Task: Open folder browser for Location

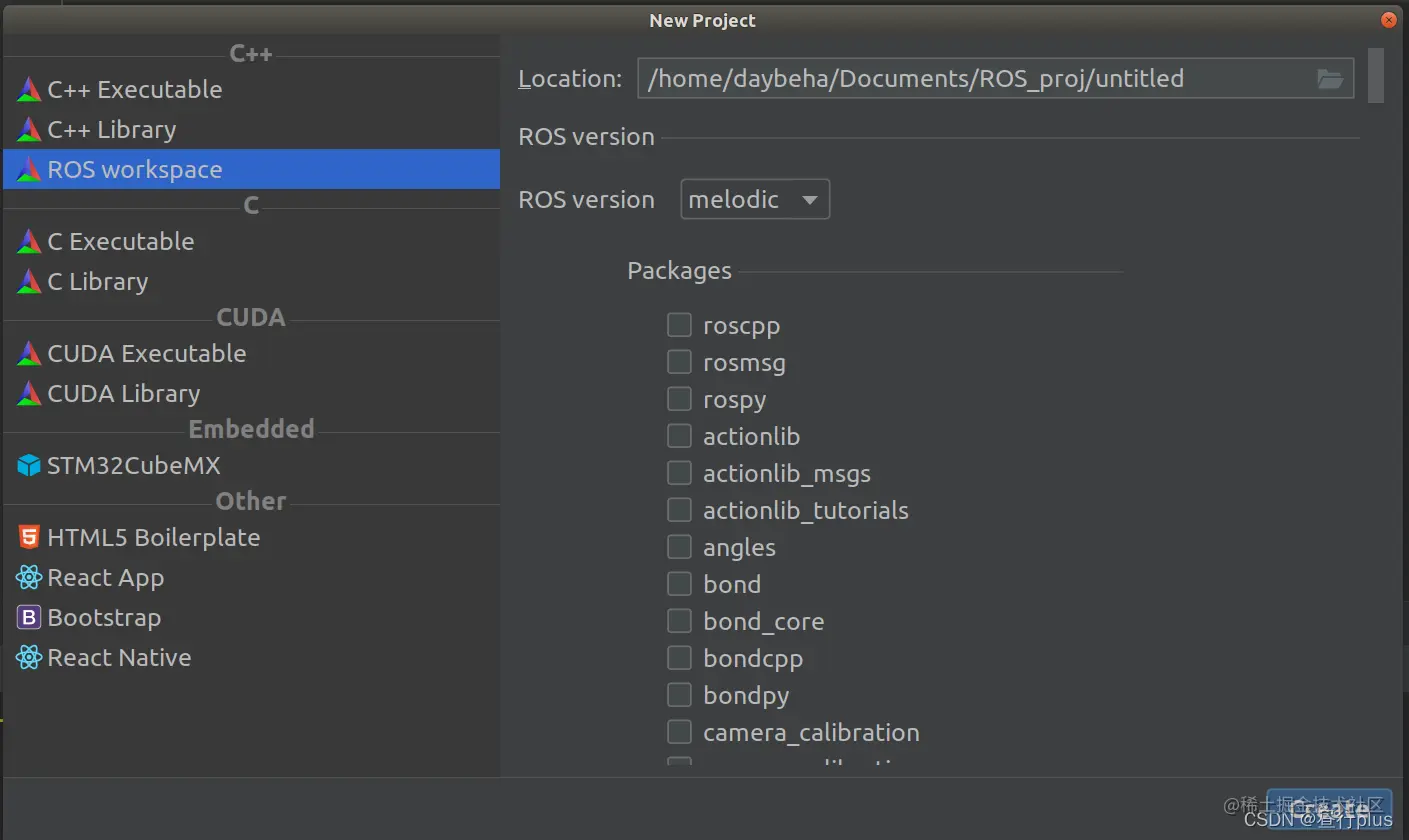Action: (1329, 79)
